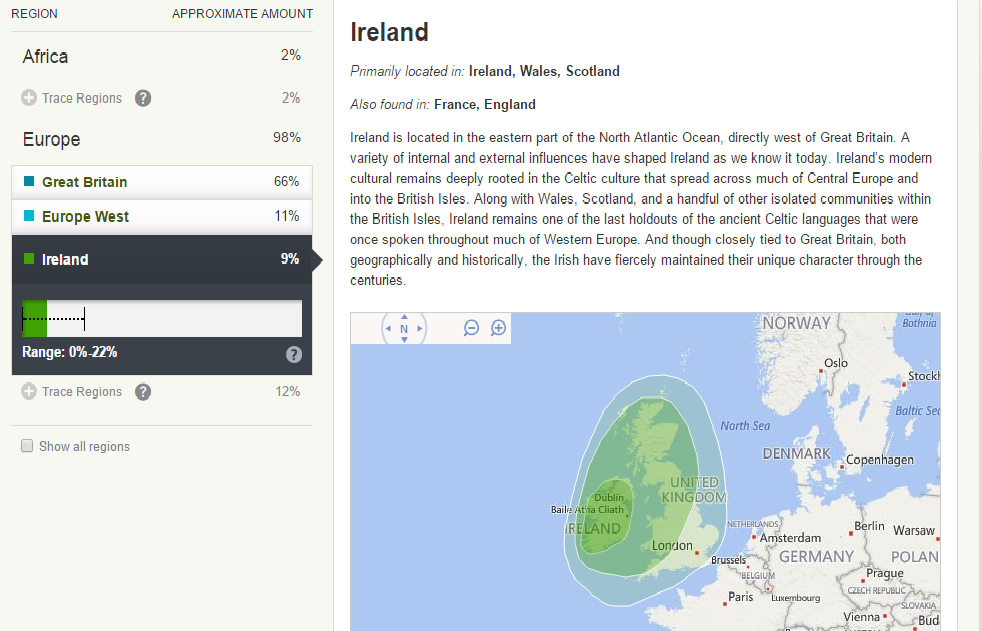This screenshot has height=631, width=982.
Task: Click the Africa region heading
Action: tap(46, 56)
